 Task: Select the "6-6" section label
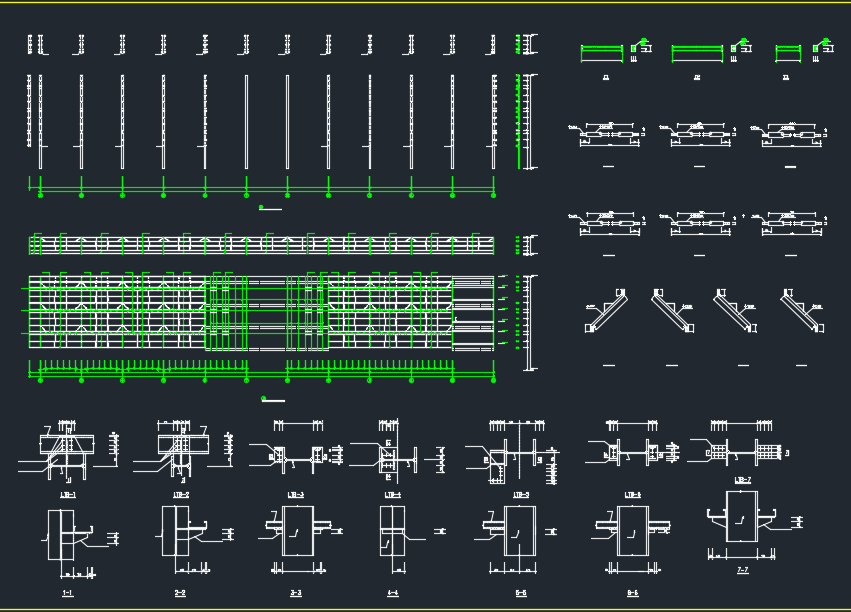pos(633,594)
